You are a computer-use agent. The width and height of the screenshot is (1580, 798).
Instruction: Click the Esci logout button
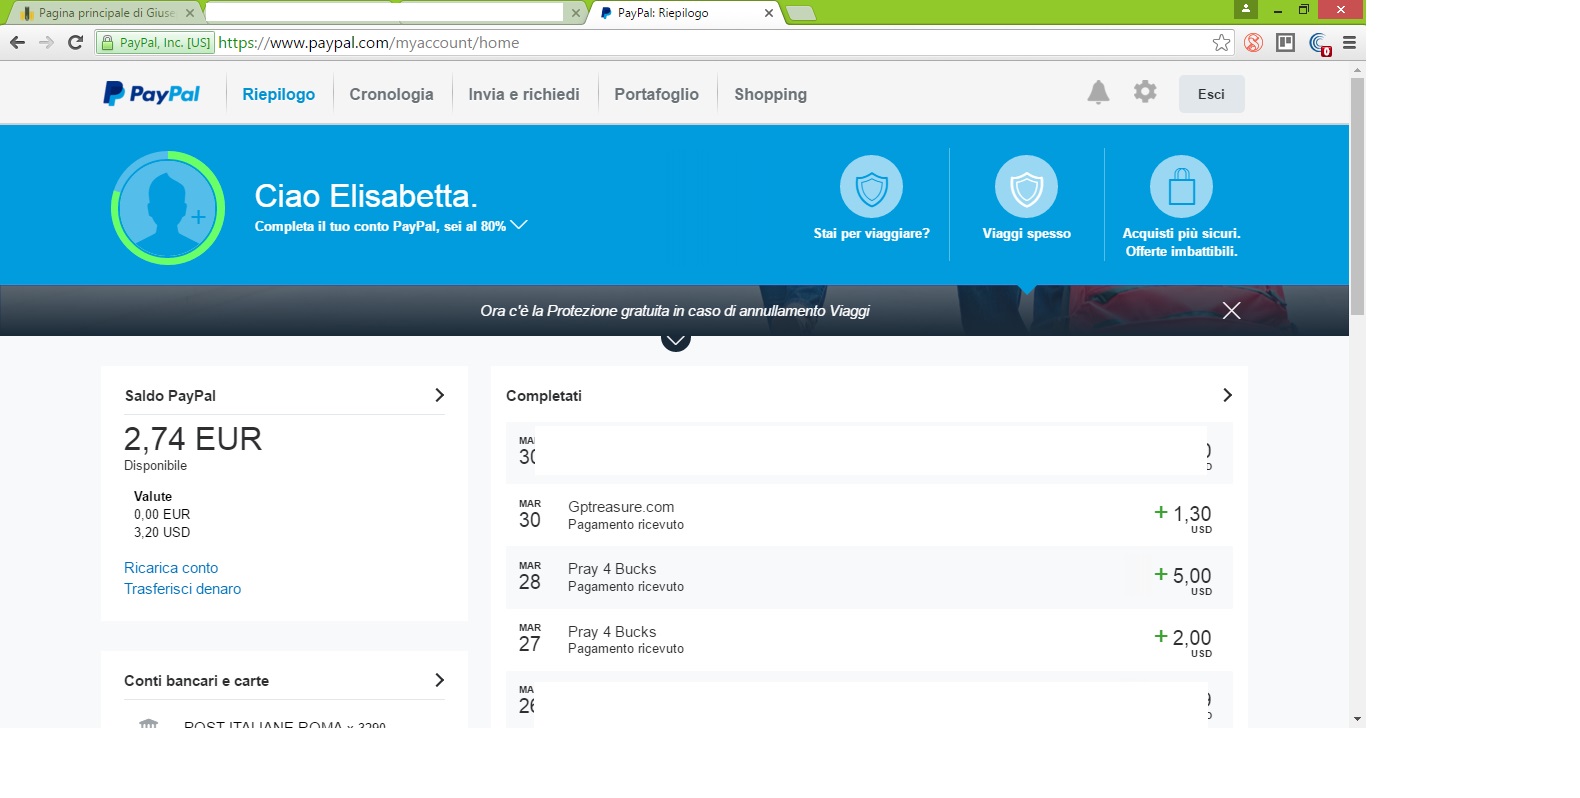[1211, 94]
